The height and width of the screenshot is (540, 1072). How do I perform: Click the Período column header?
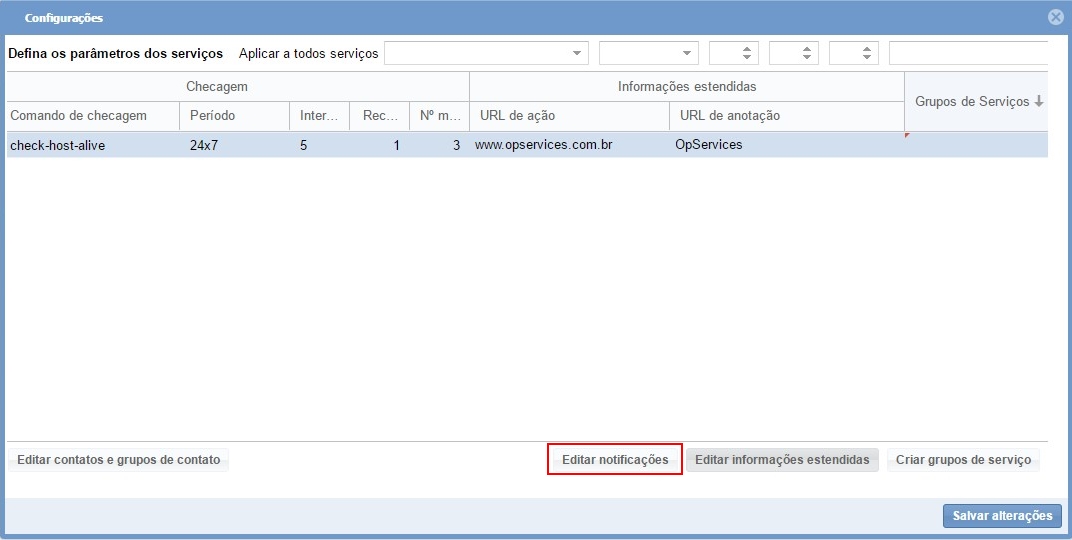pos(233,116)
